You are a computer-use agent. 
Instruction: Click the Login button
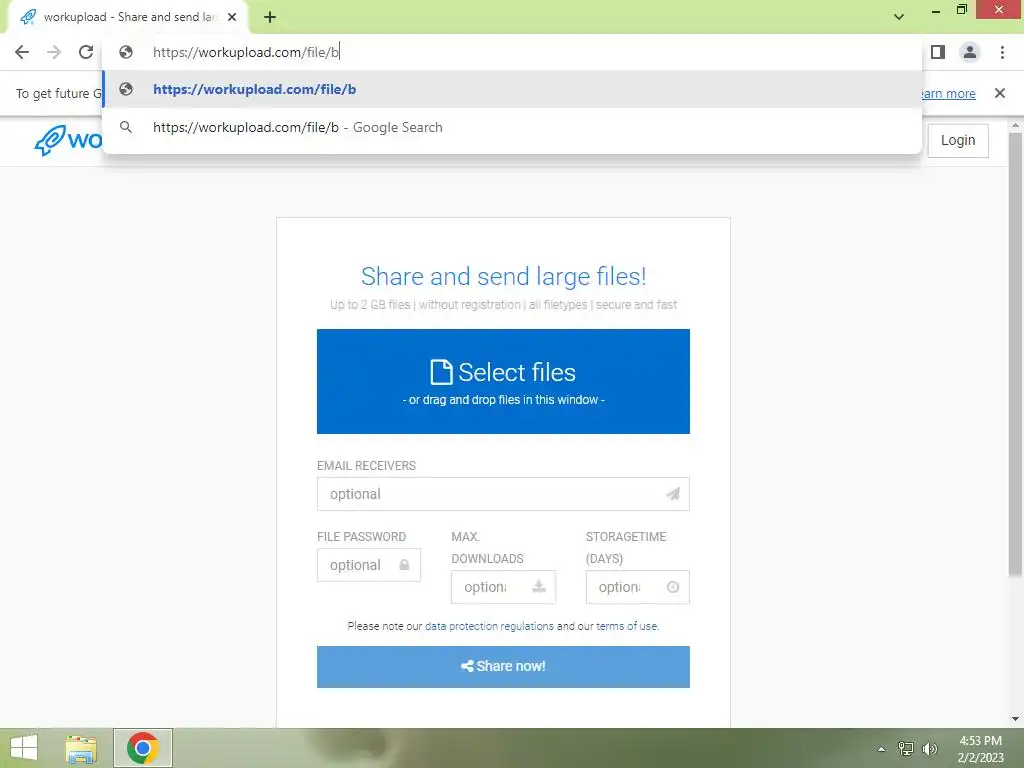point(957,140)
